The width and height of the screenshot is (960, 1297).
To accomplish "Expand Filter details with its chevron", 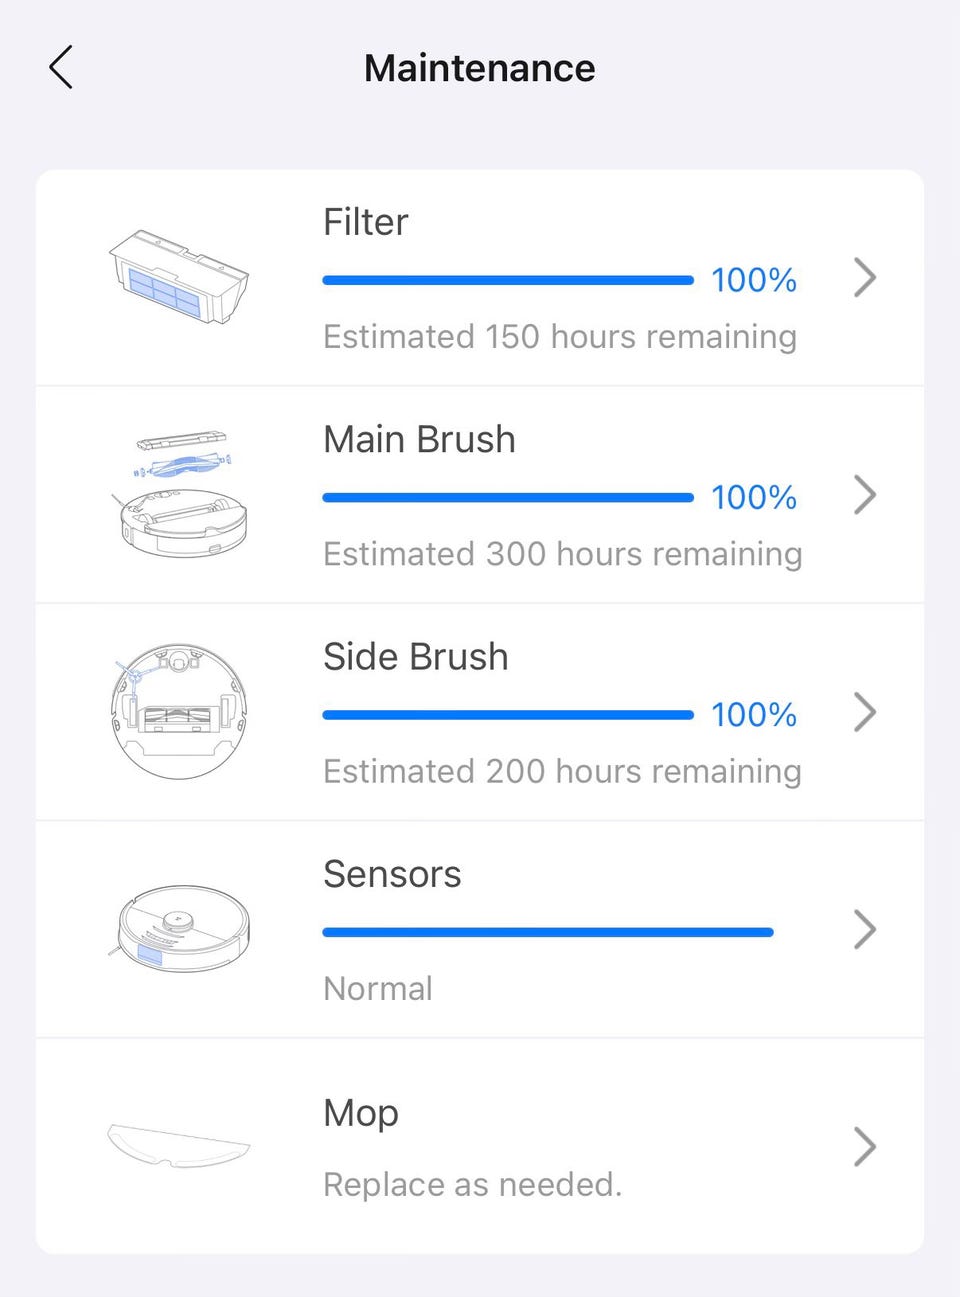I will pos(865,278).
